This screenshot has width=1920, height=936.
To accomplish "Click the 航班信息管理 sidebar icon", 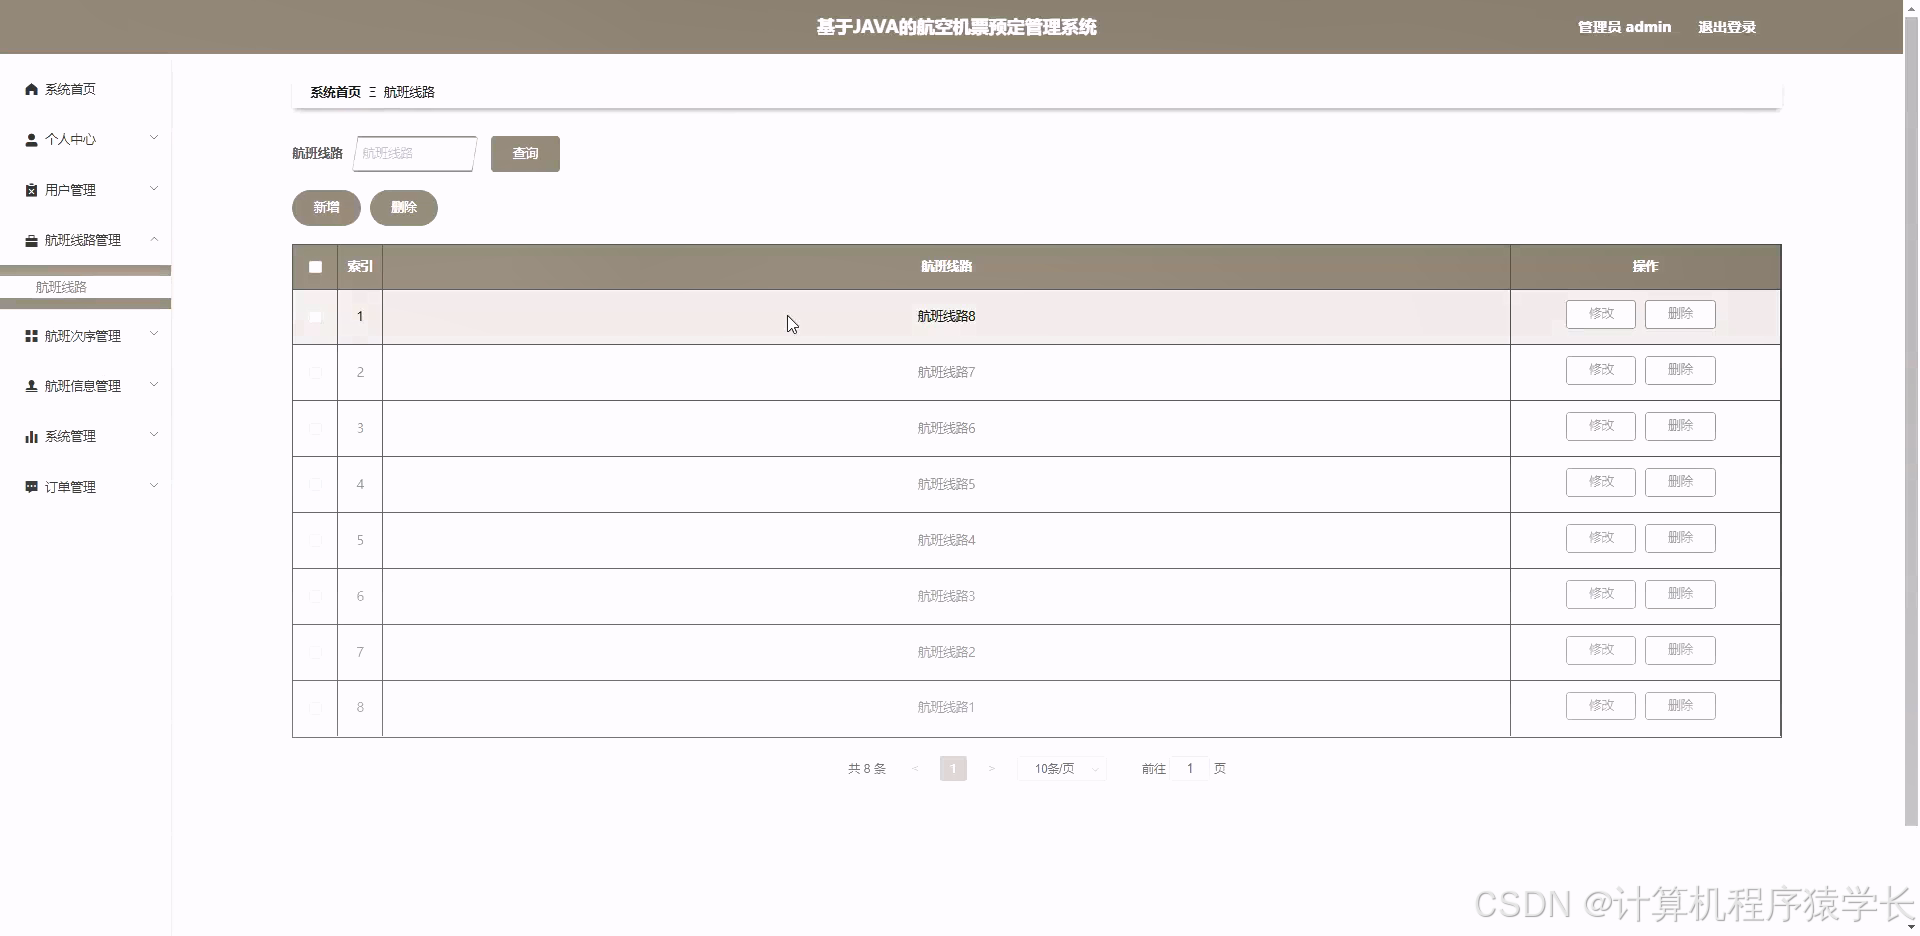I will pos(30,385).
